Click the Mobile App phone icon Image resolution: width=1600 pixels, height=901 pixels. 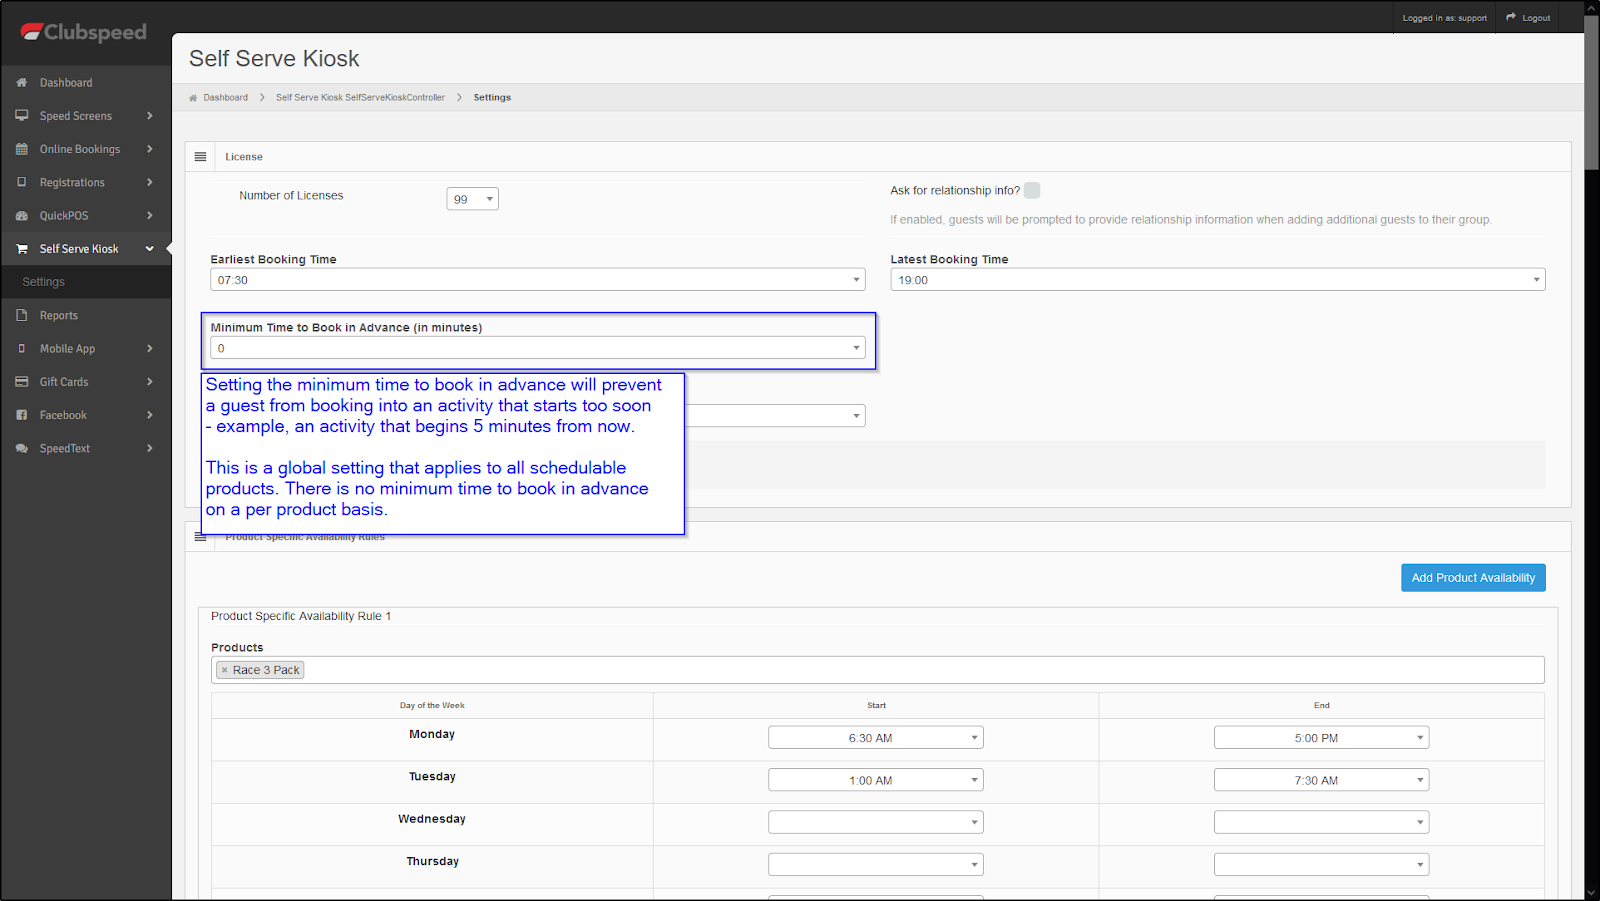pos(22,349)
